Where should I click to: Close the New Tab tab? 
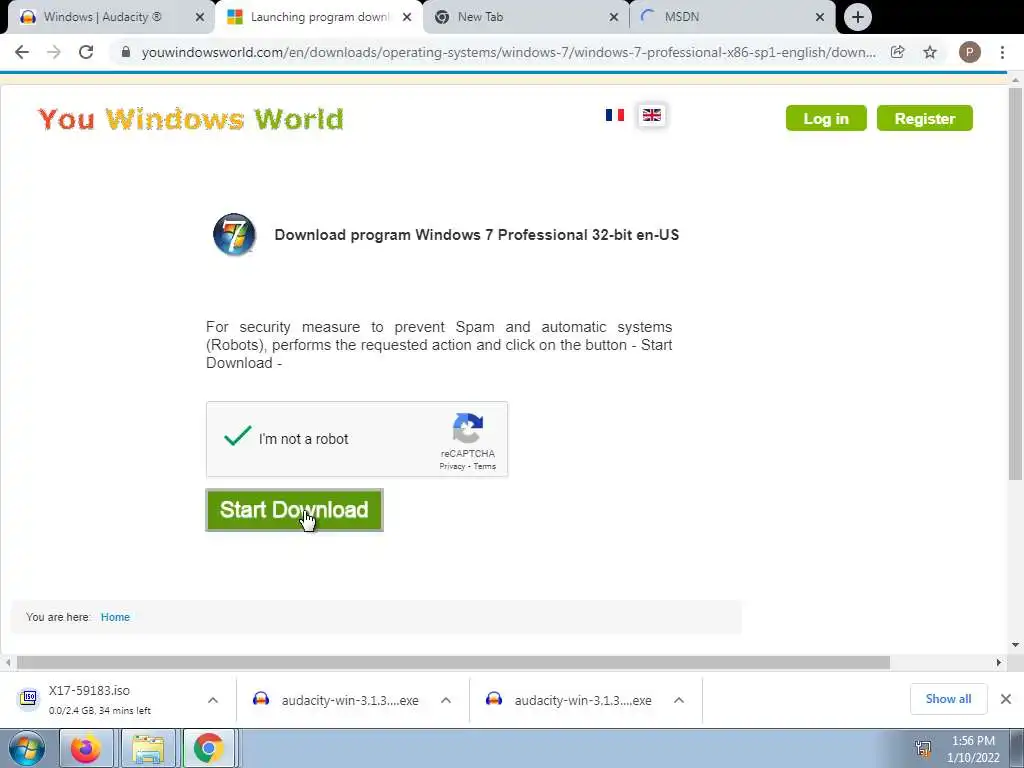tap(614, 17)
